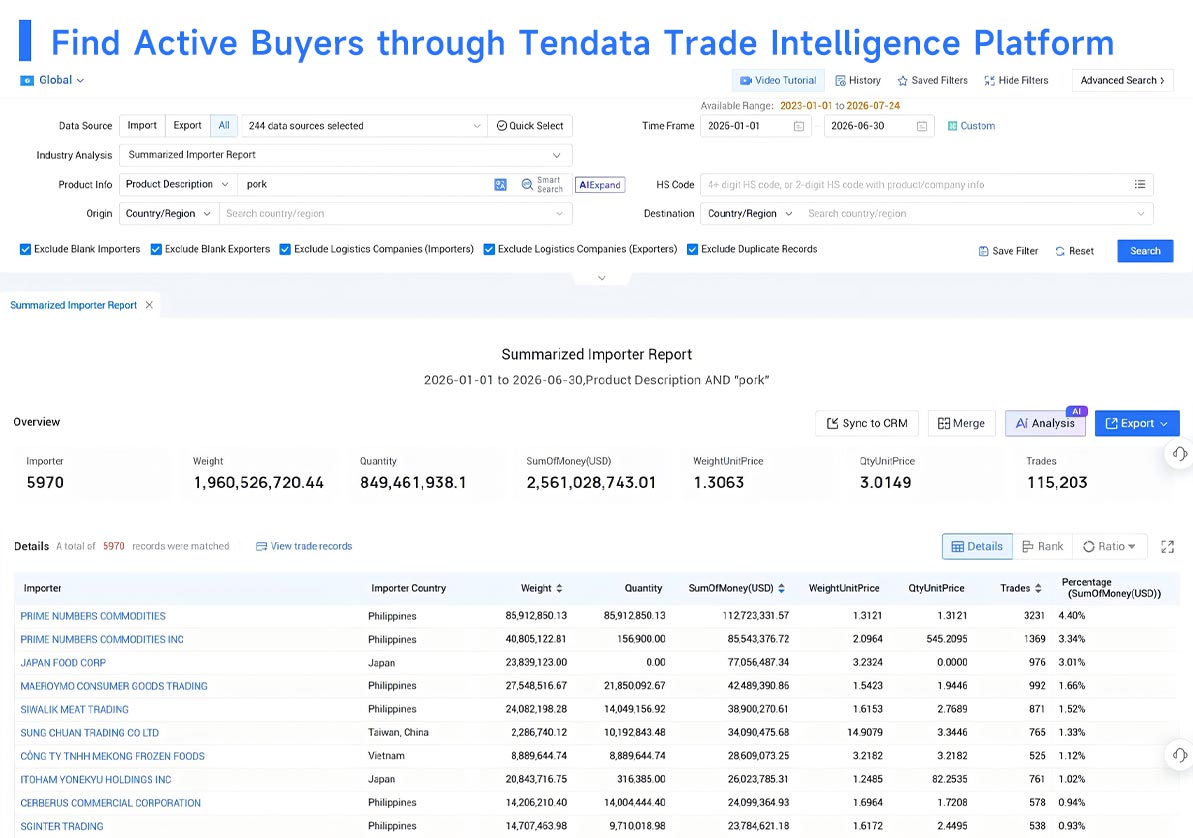
Task: Toggle Exclude Duplicate Records checkbox
Action: 692,250
